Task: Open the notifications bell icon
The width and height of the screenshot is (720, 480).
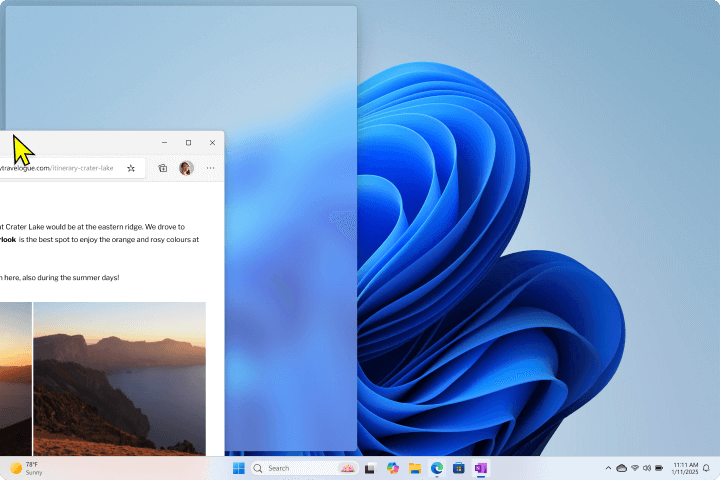Action: [706, 468]
